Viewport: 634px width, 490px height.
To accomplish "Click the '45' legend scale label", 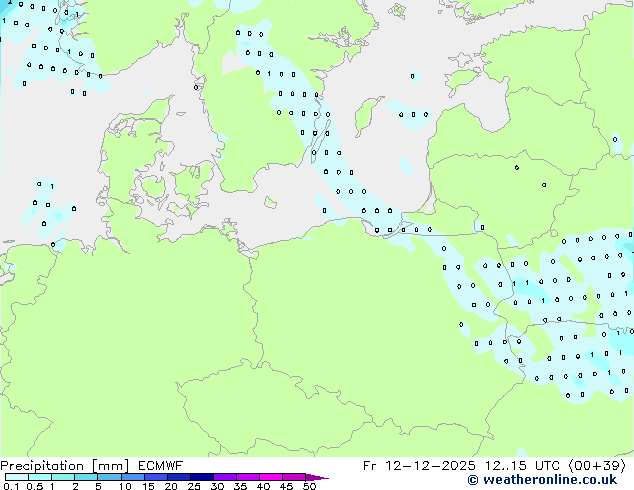I will (286, 486).
